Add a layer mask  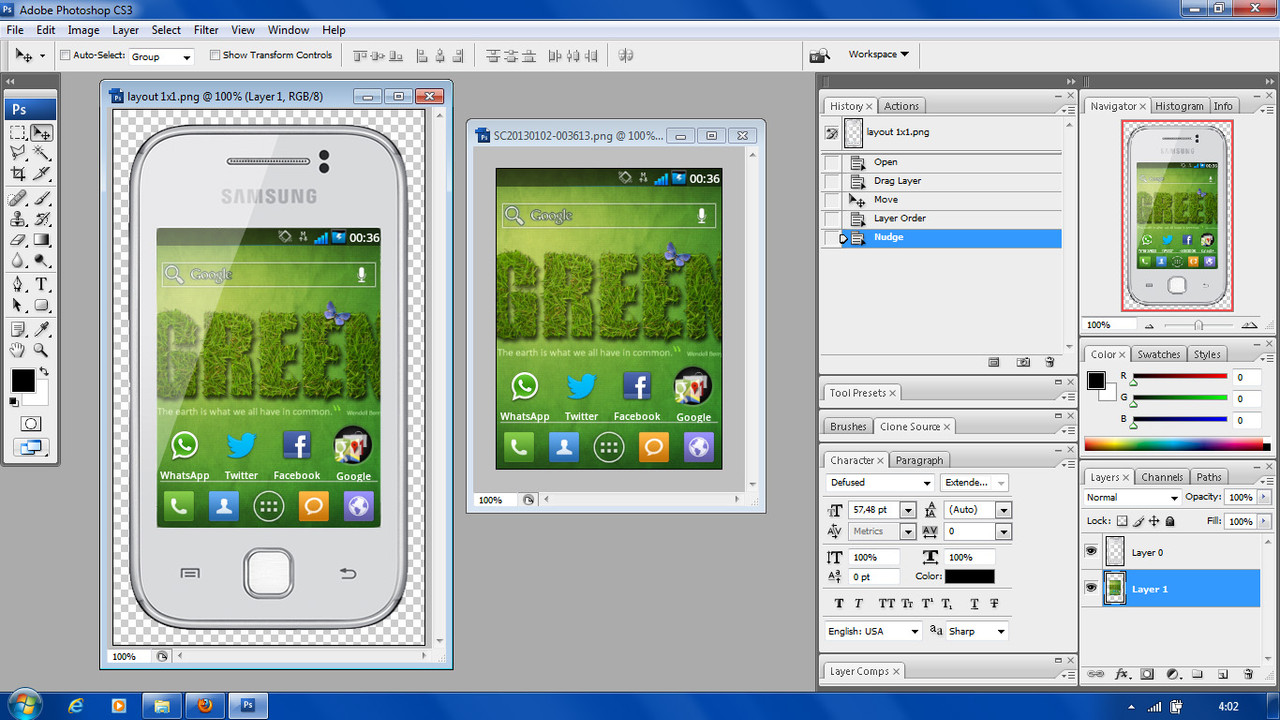[x=1147, y=674]
